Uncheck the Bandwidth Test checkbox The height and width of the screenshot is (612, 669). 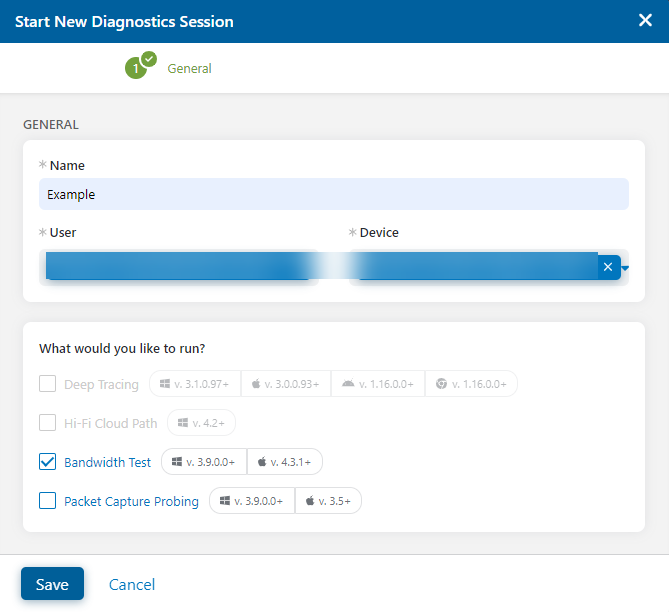(47, 462)
